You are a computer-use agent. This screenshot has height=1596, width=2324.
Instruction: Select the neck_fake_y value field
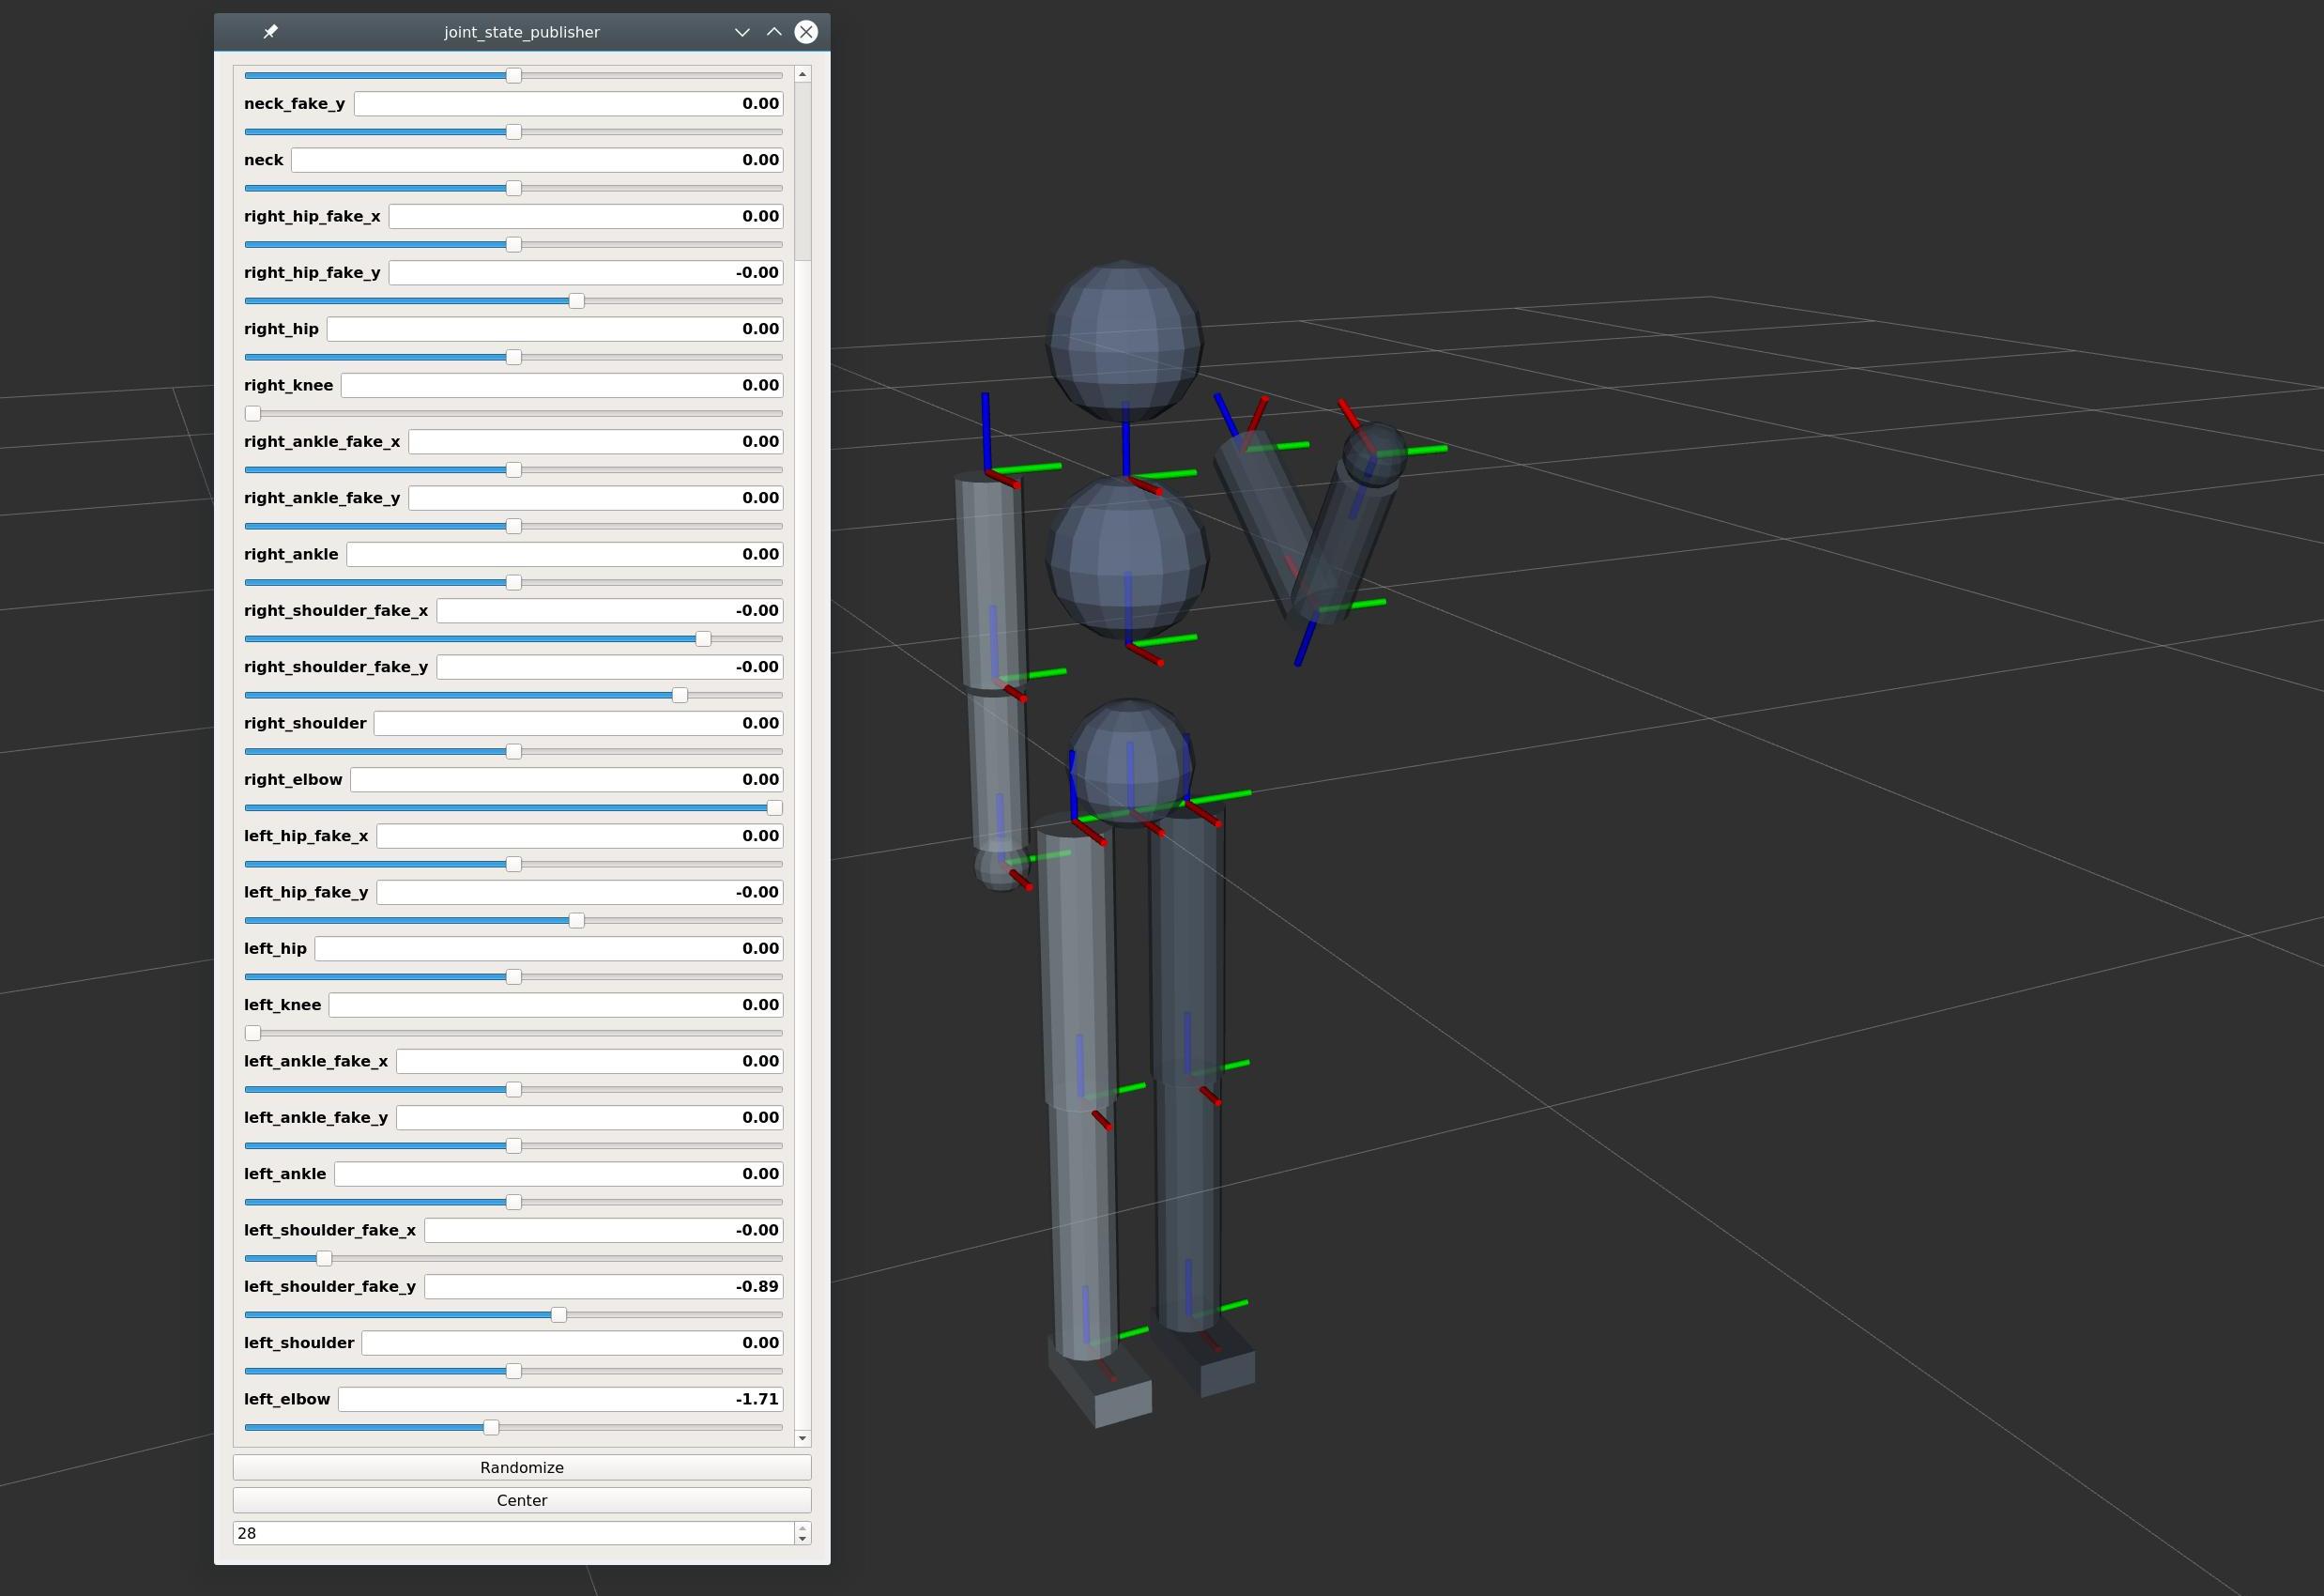[x=567, y=102]
